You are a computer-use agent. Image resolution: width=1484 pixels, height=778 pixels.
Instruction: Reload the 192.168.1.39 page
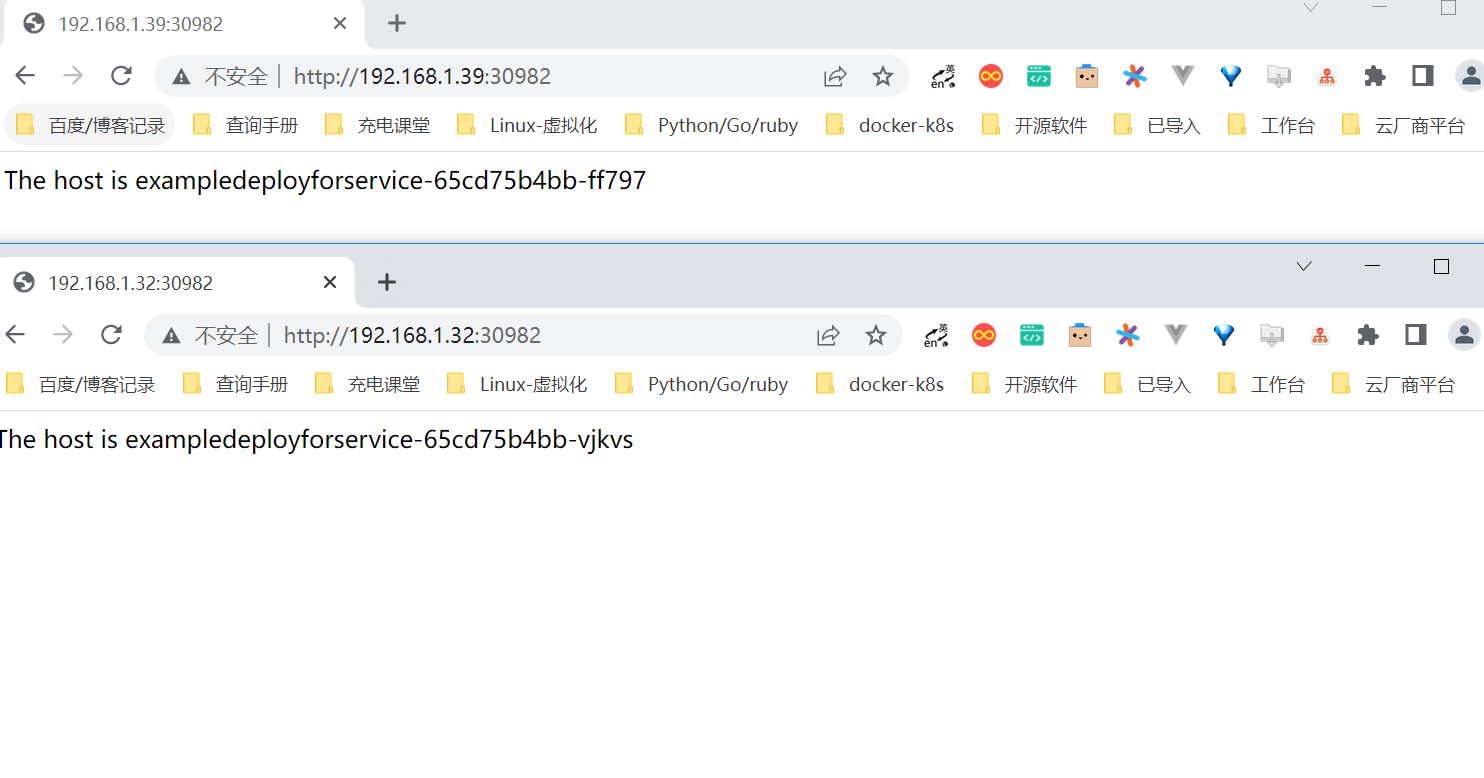tap(121, 76)
